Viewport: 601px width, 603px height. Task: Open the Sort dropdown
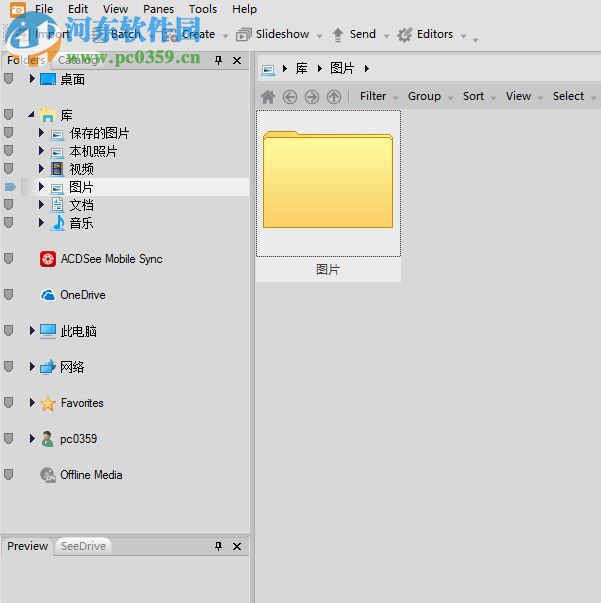[x=479, y=96]
